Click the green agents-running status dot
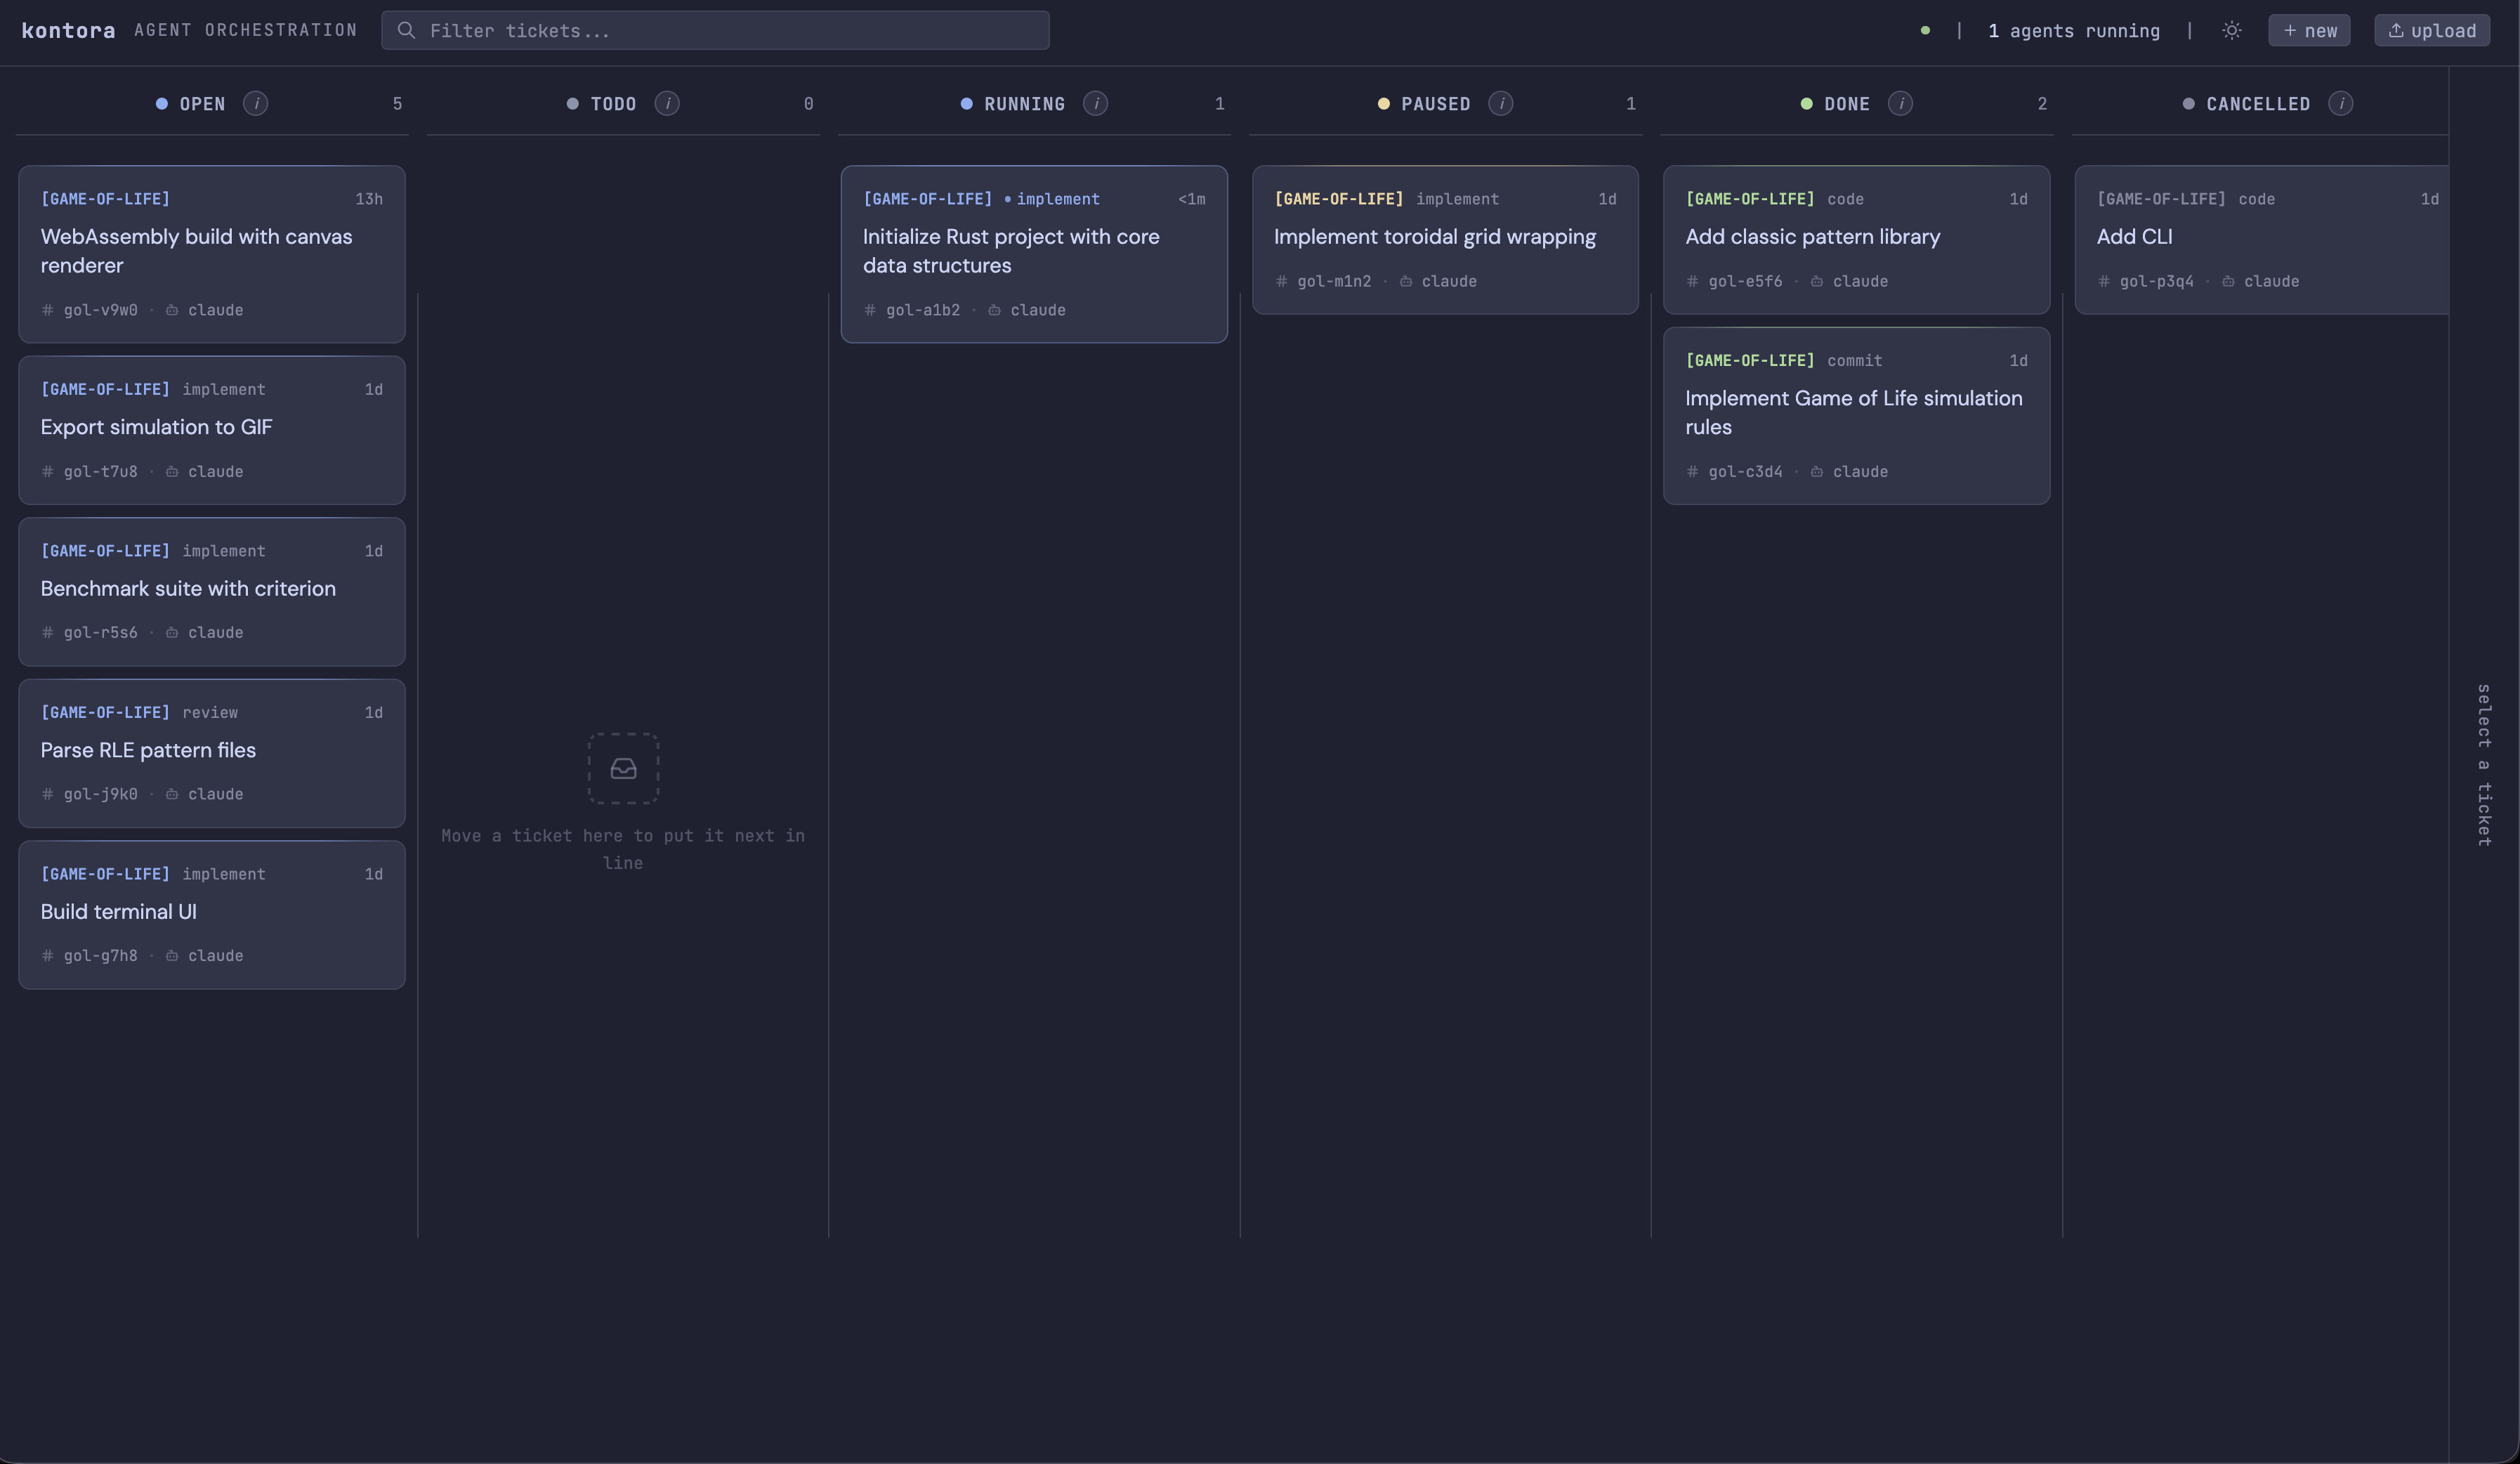 1925,31
